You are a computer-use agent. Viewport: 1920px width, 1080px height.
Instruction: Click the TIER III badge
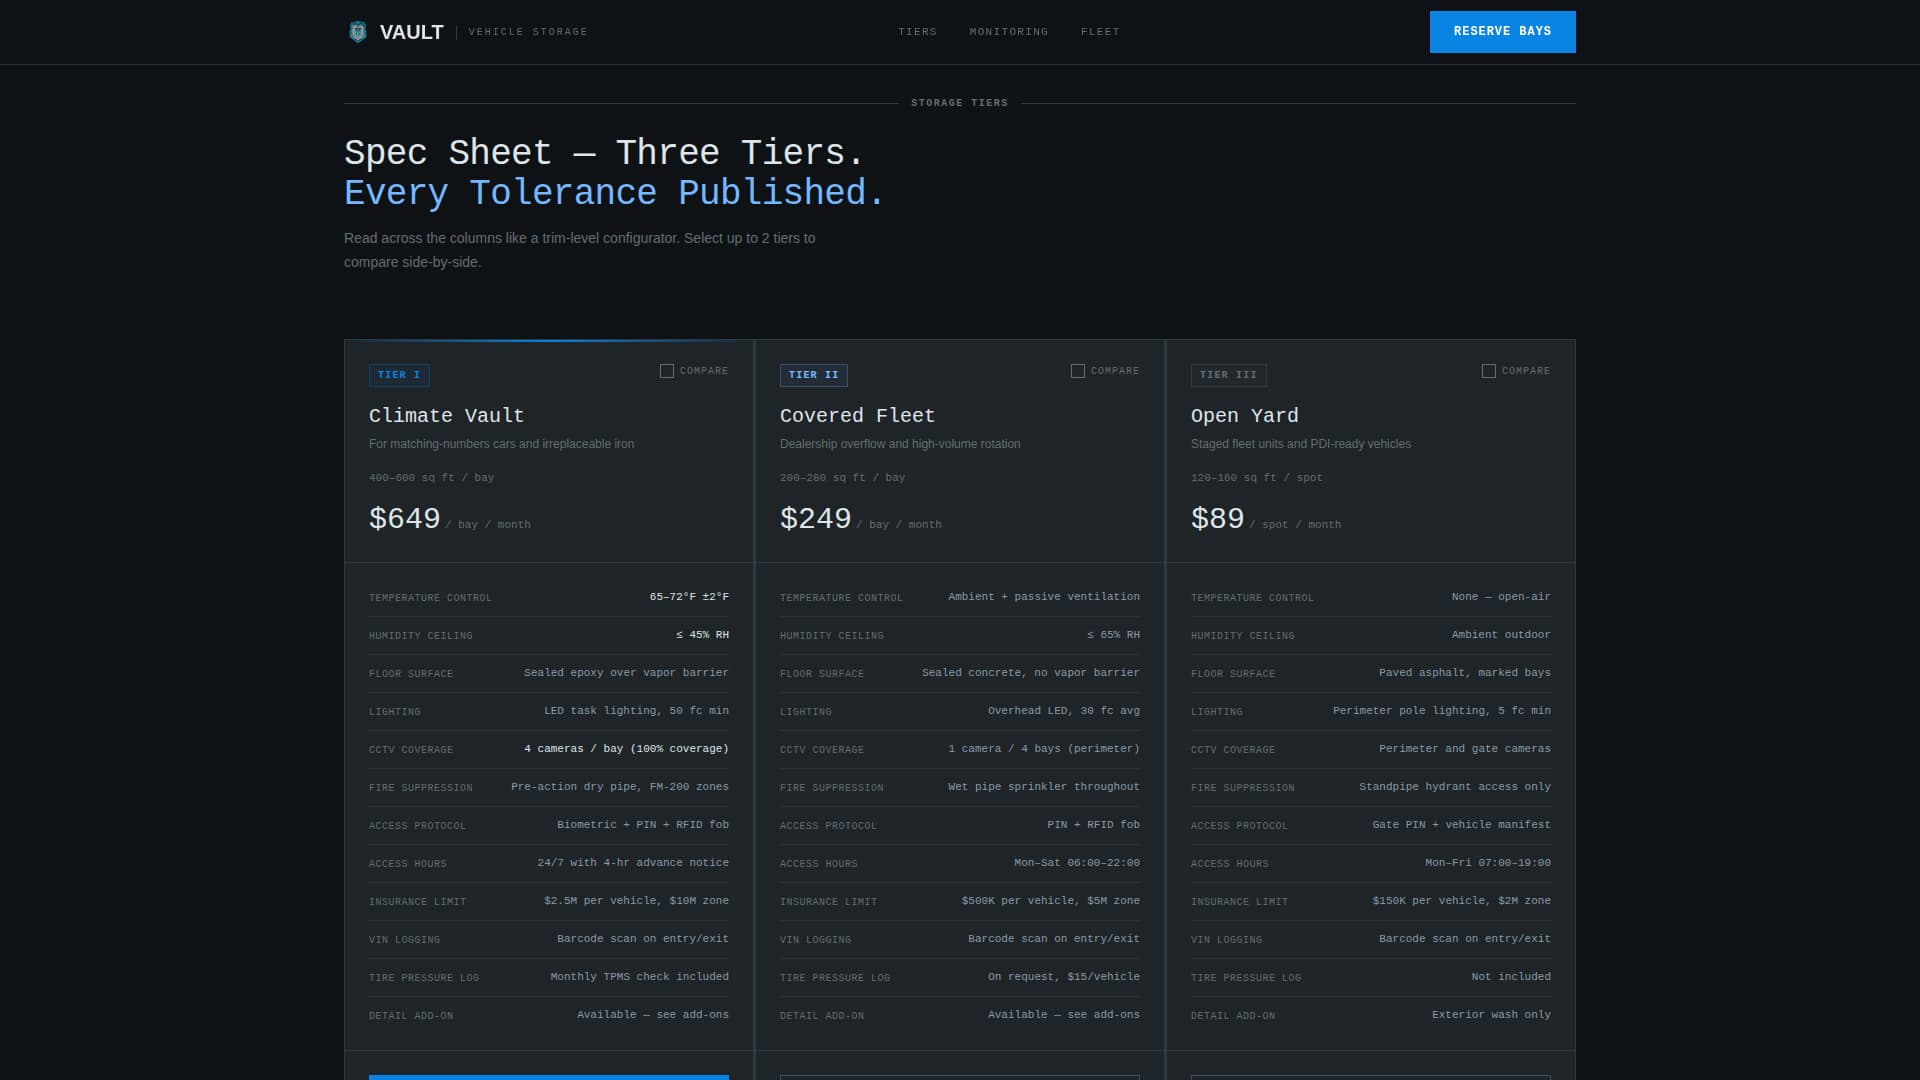click(x=1228, y=375)
